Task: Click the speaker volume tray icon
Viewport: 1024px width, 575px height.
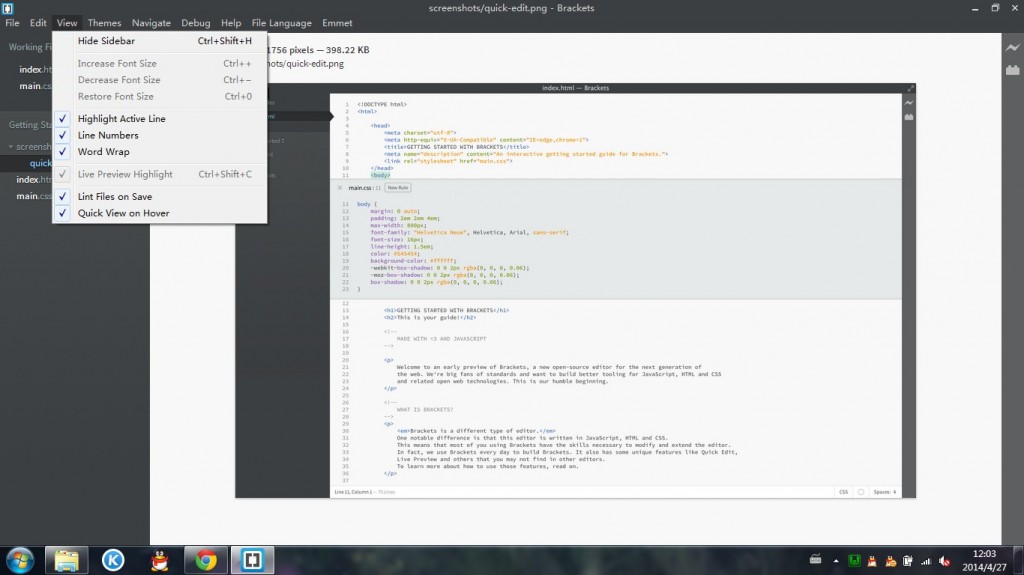Action: (944, 561)
